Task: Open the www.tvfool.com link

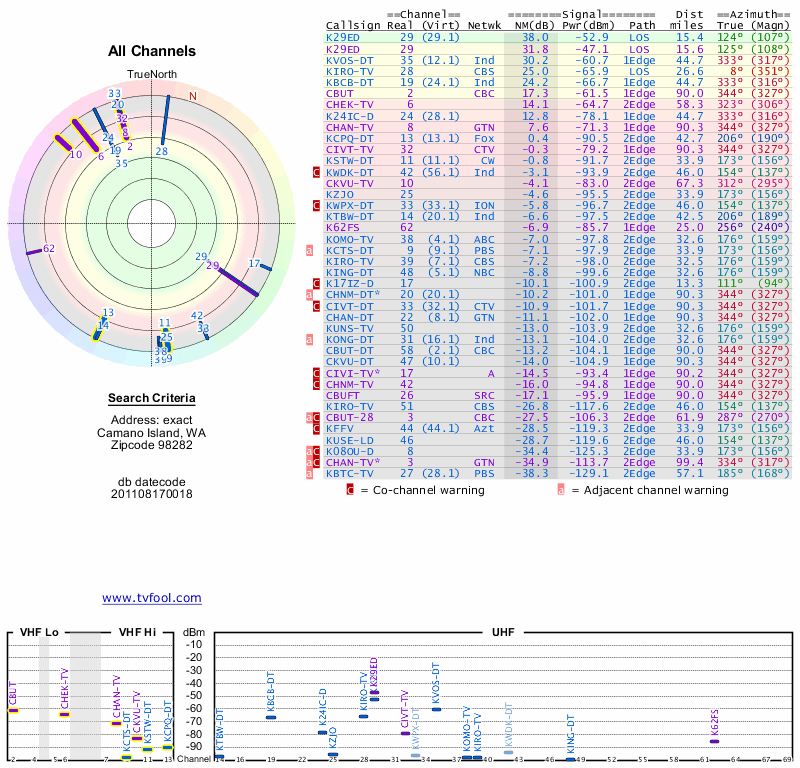Action: pyautogui.click(x=152, y=598)
